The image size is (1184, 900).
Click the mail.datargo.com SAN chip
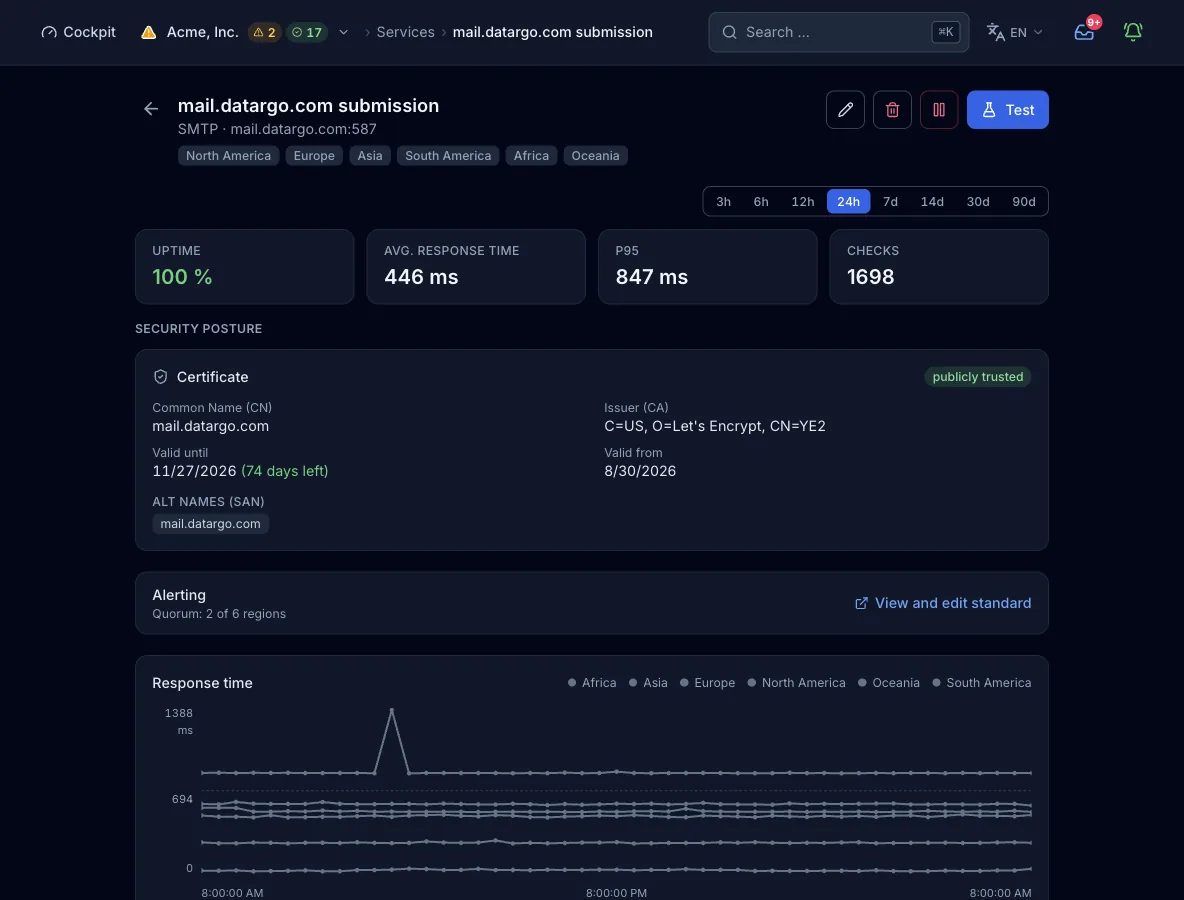pyautogui.click(x=211, y=524)
